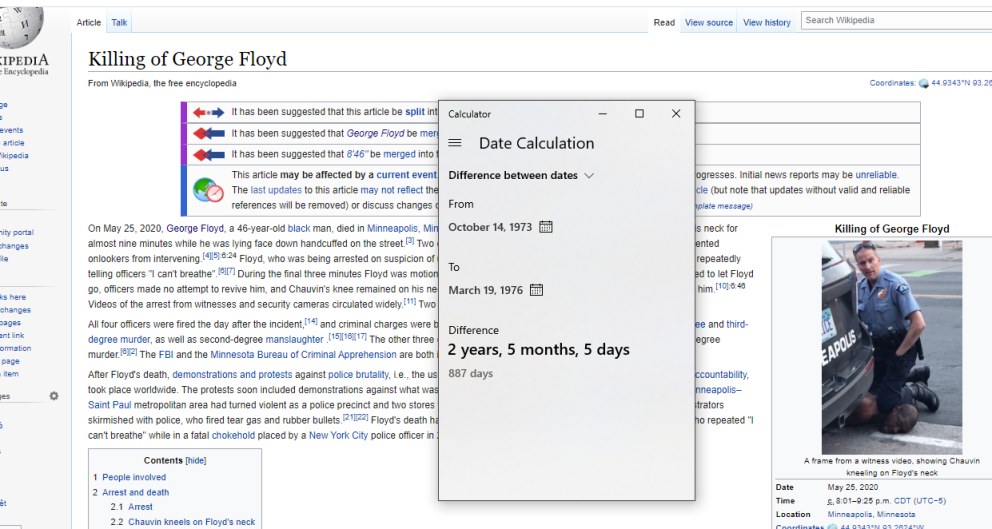
Task: Click the From date October 14, 1973
Action: [x=490, y=227]
